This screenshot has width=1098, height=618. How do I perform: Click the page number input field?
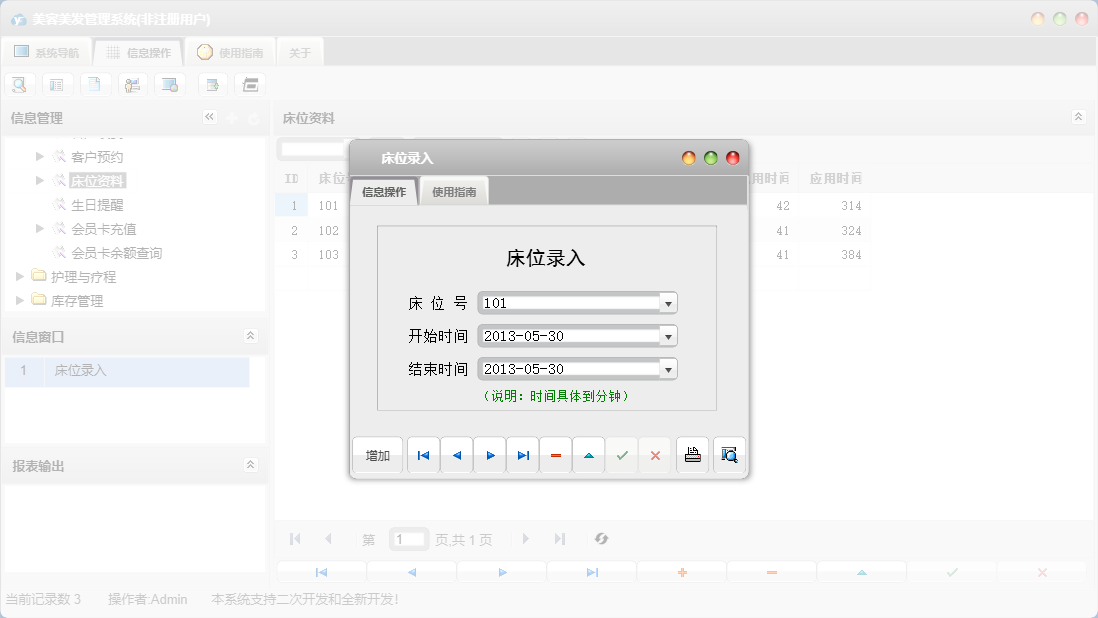coord(409,538)
